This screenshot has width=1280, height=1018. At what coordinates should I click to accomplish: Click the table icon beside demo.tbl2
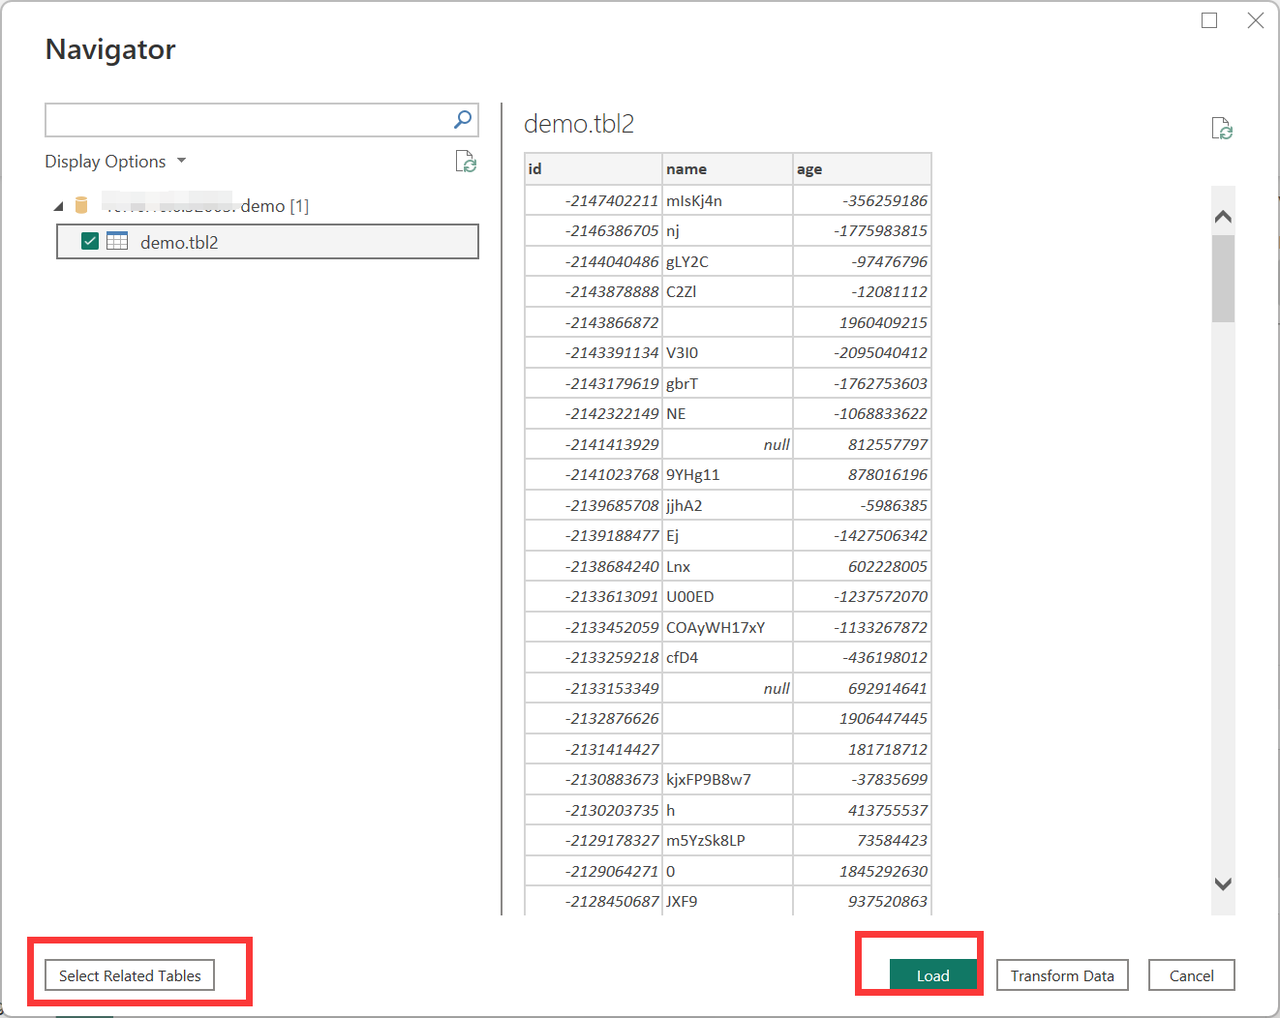click(x=117, y=242)
